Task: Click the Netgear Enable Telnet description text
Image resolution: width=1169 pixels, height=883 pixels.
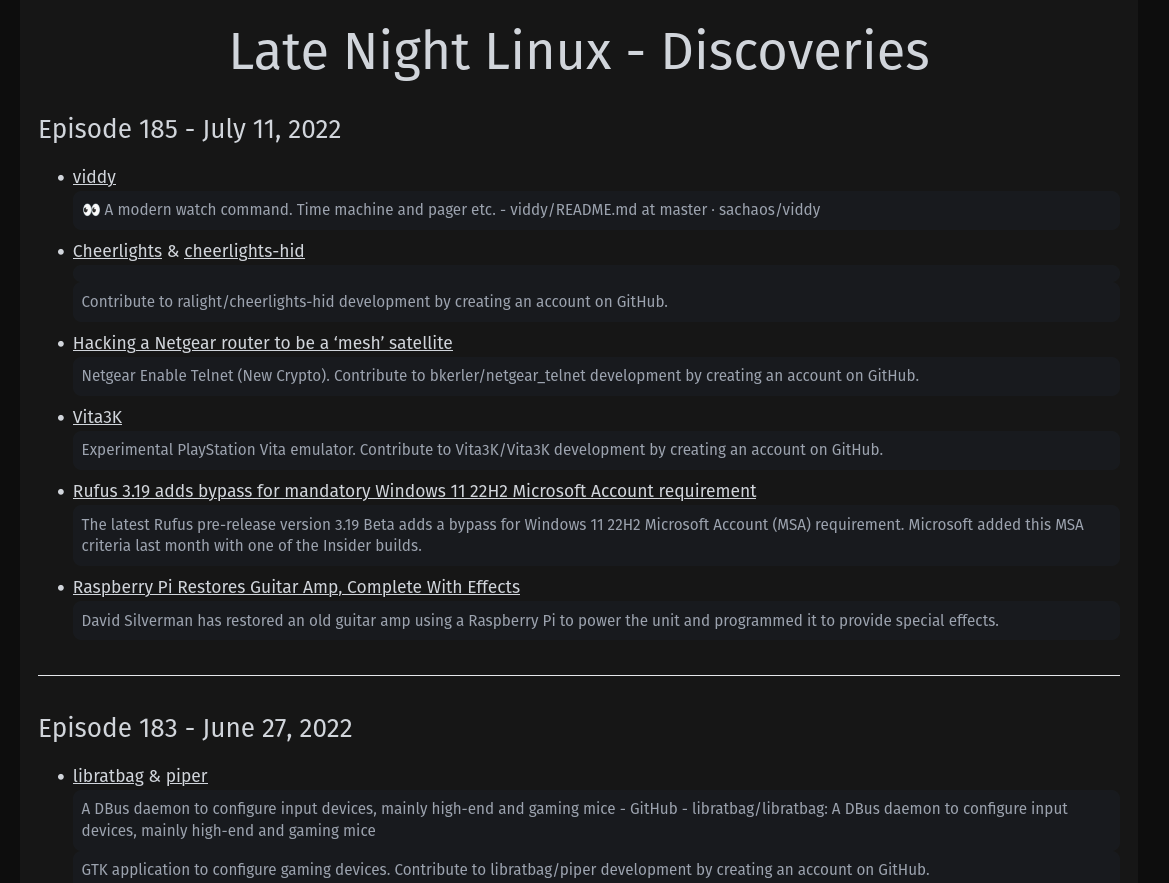Action: [499, 376]
